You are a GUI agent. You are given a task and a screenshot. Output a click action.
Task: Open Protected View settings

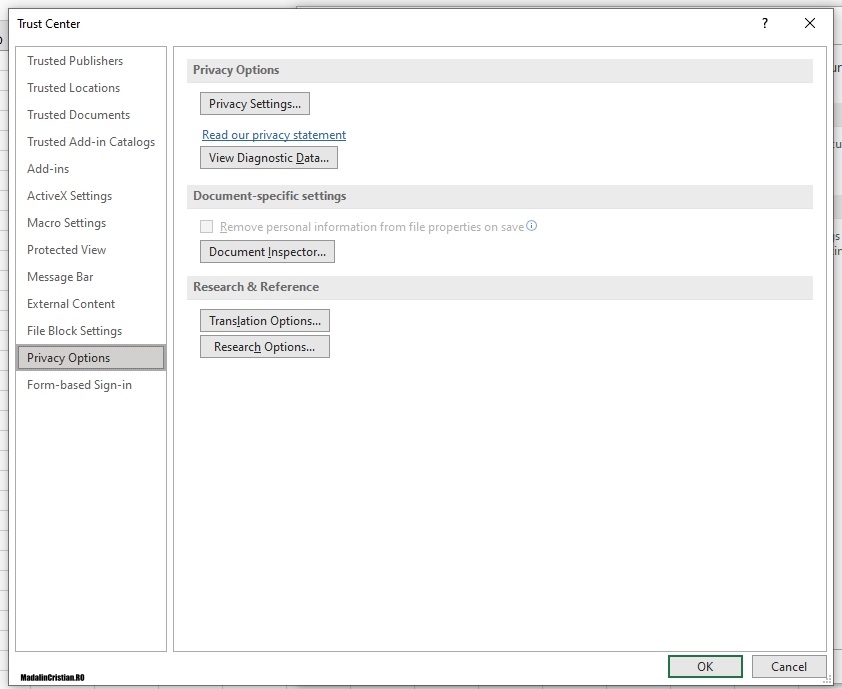point(66,250)
